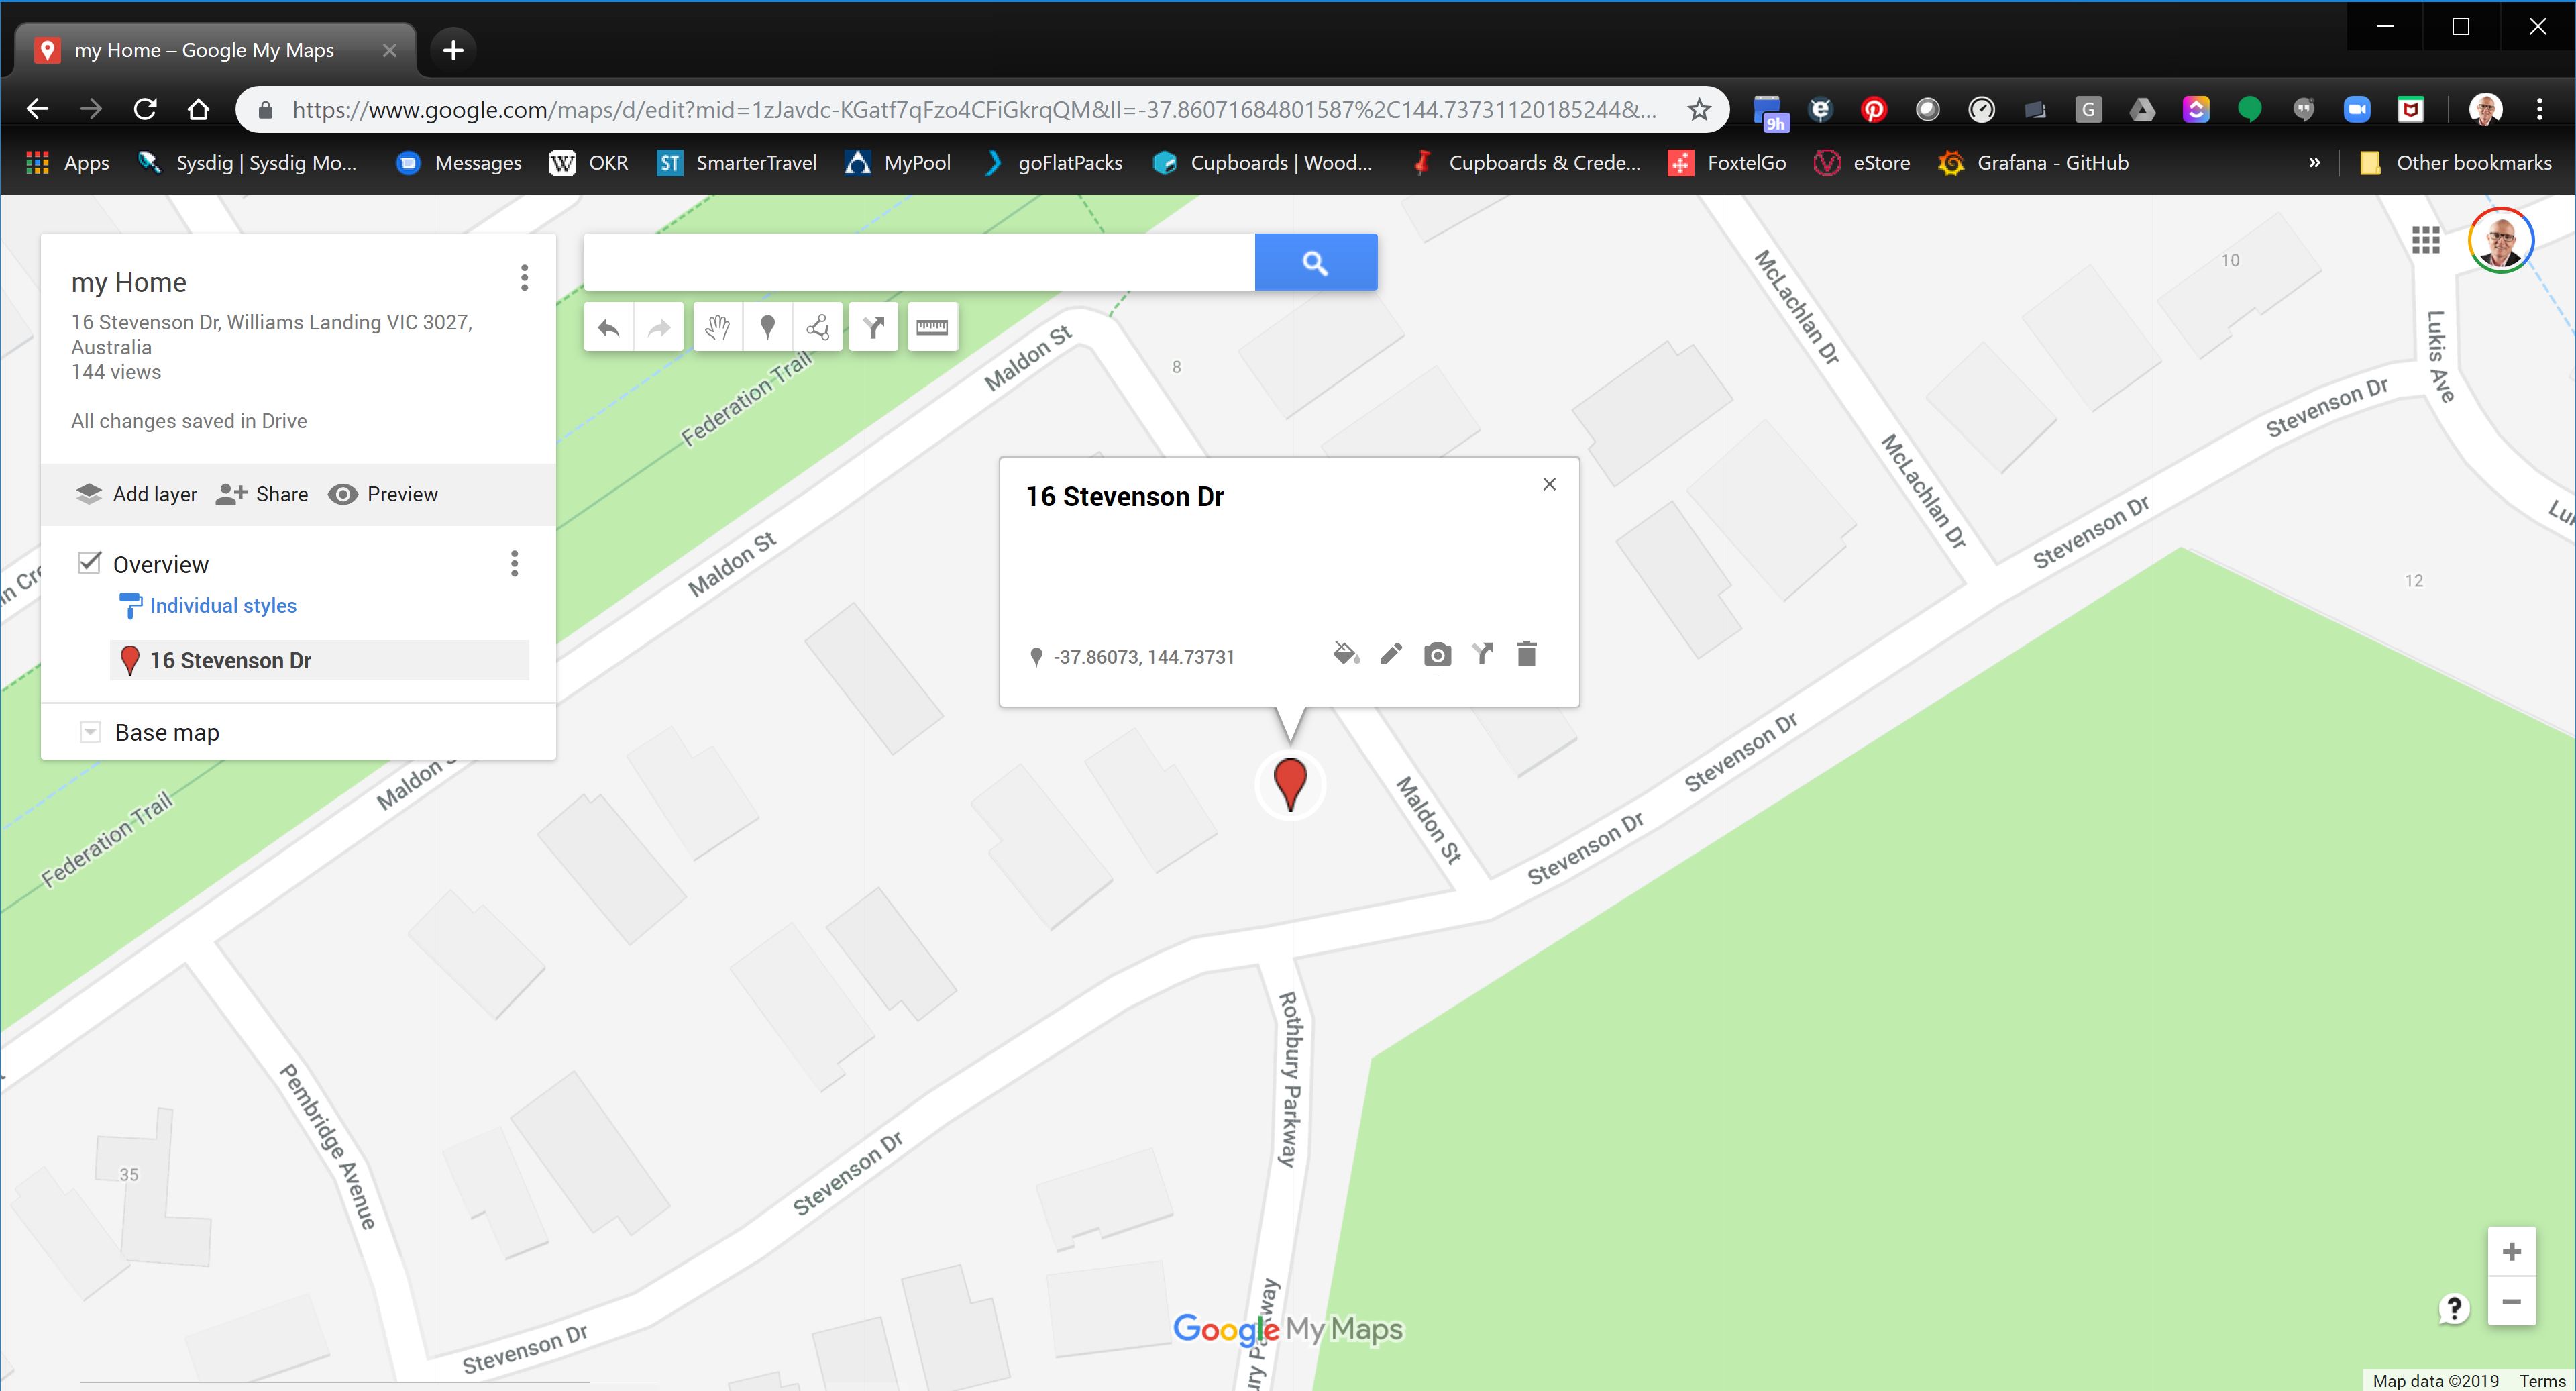Screen dimensions: 2576x1391
Task: Zoom in with the plus button
Action: [2511, 1252]
